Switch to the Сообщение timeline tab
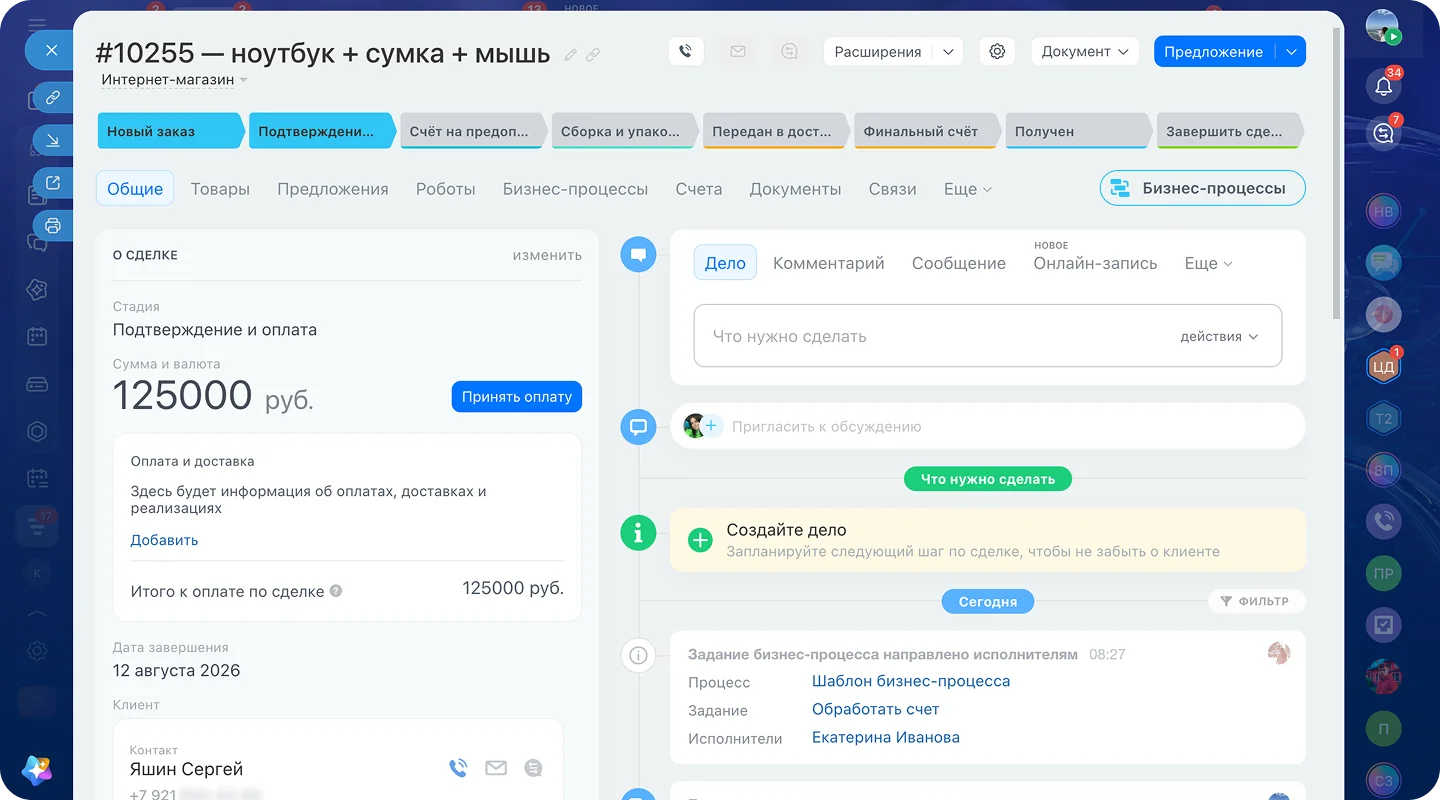 click(959, 263)
